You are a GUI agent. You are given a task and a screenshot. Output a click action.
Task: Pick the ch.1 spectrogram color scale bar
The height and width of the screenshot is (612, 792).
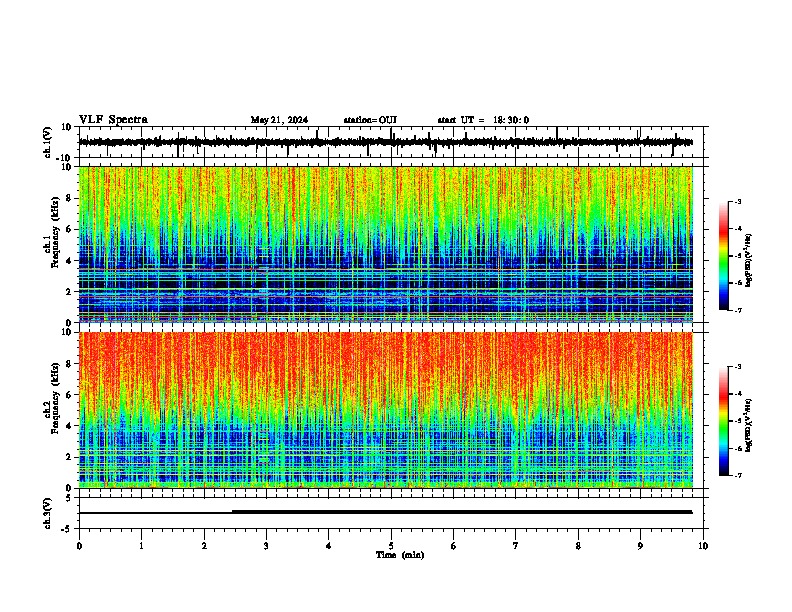point(723,256)
